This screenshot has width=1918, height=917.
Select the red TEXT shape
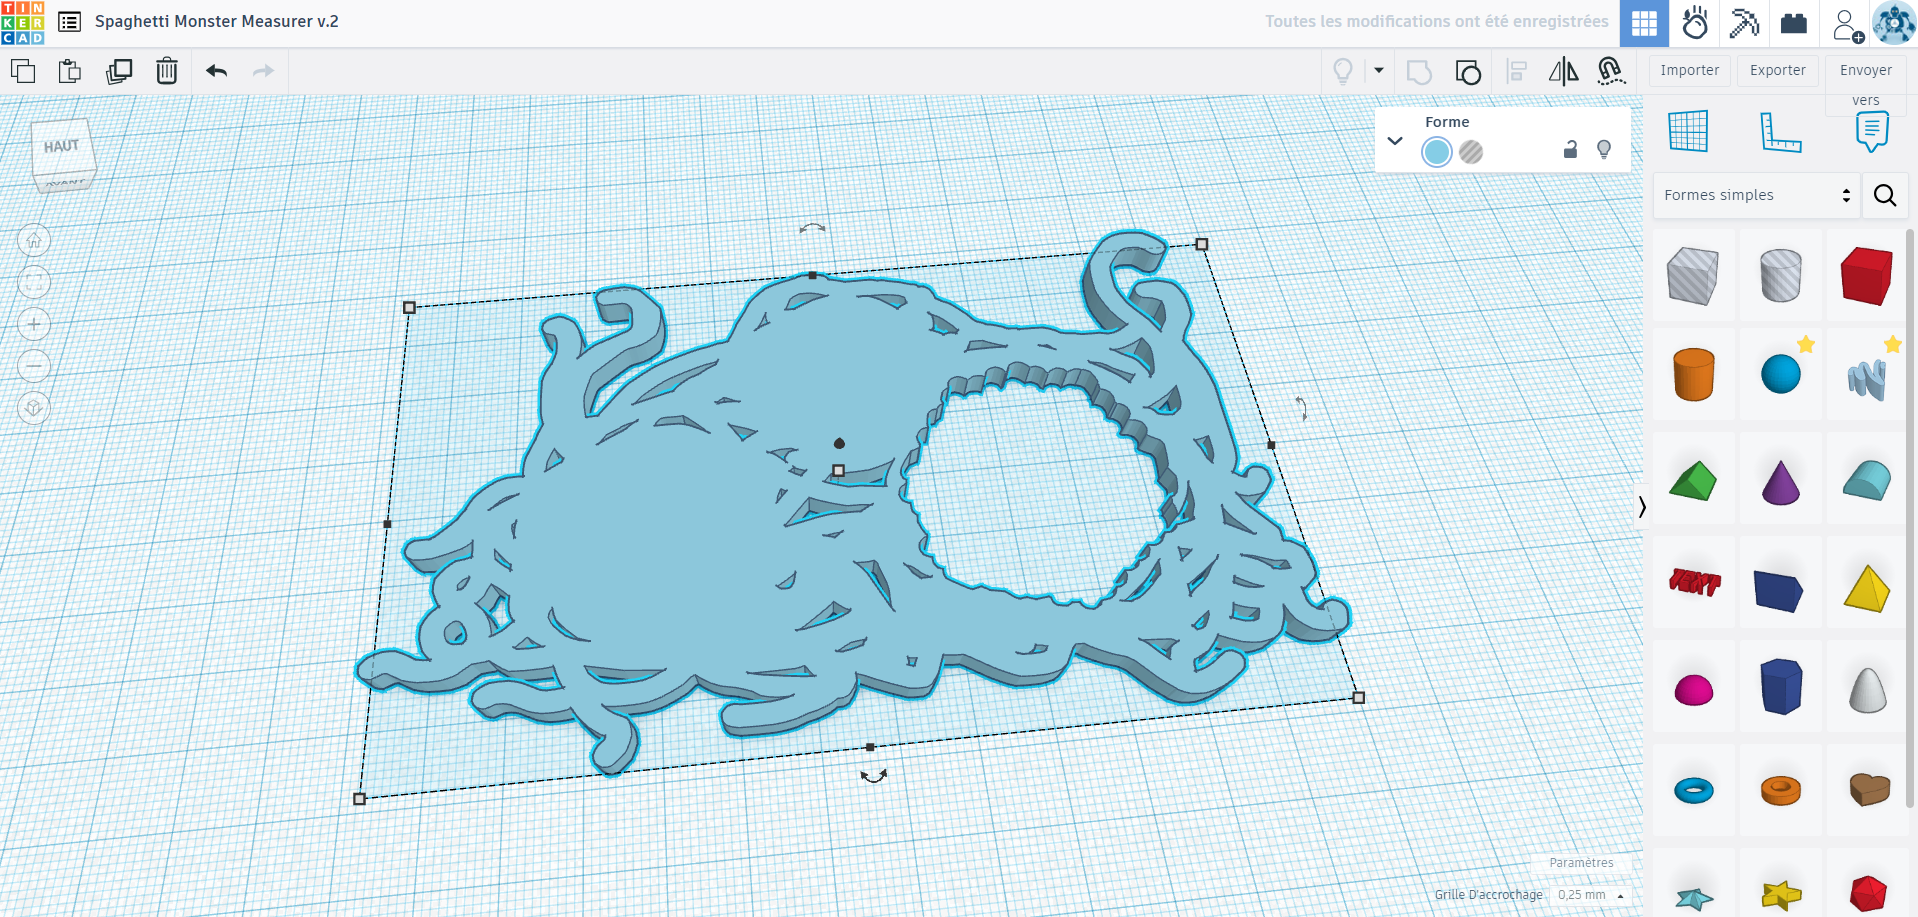point(1693,582)
